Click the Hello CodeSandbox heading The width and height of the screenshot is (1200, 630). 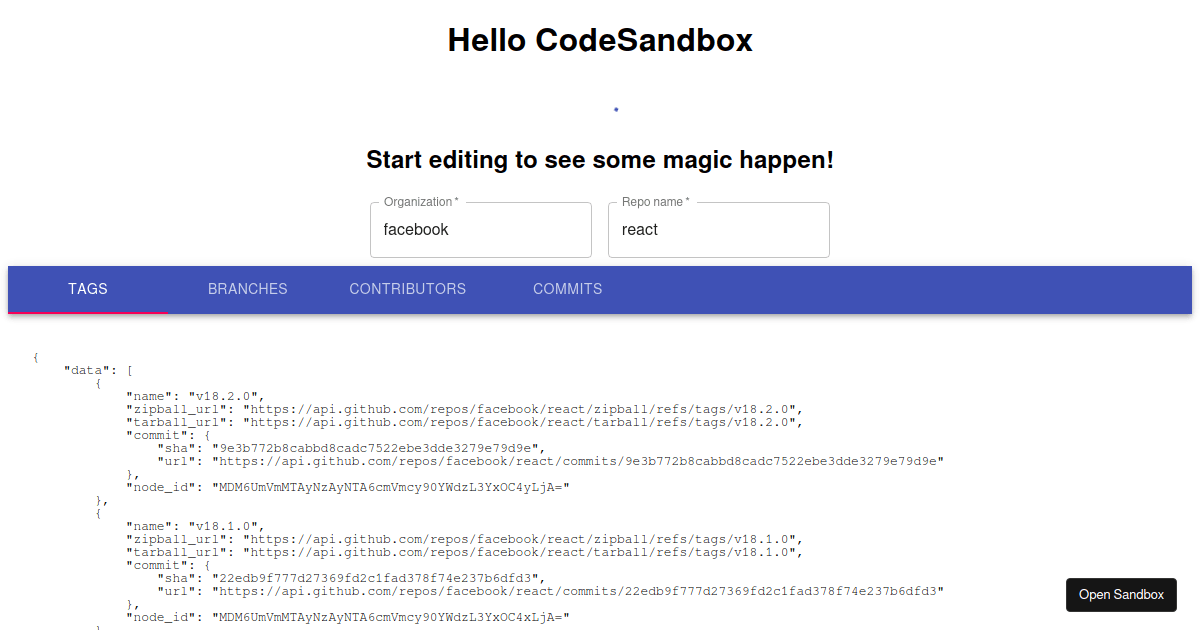600,41
